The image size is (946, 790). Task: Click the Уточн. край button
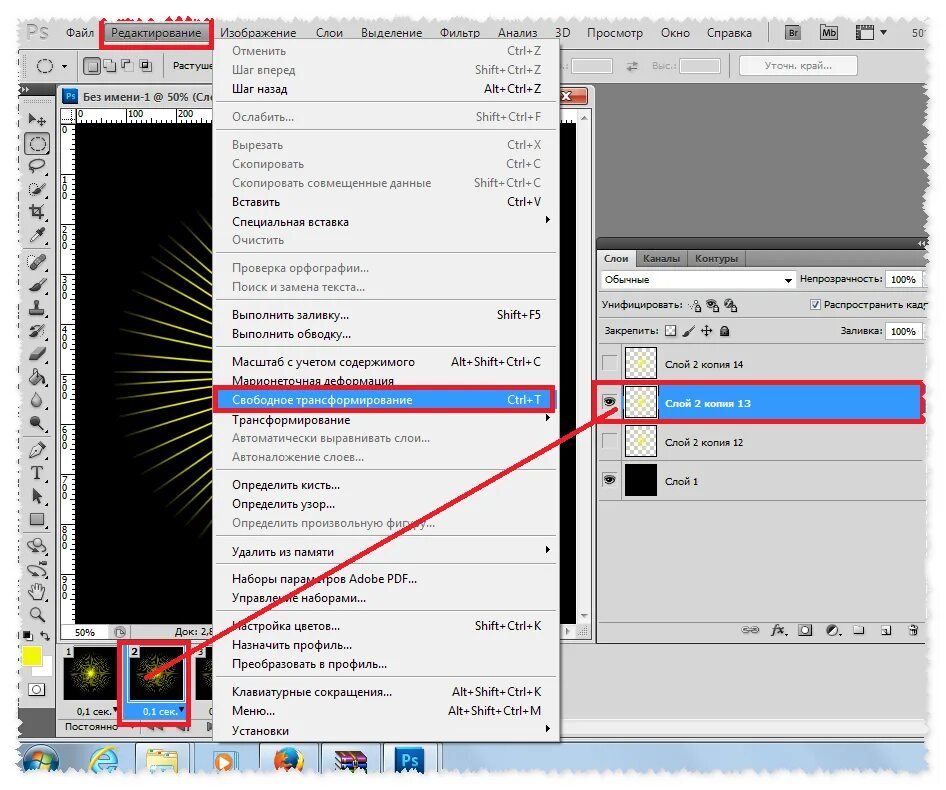pyautogui.click(x=798, y=66)
